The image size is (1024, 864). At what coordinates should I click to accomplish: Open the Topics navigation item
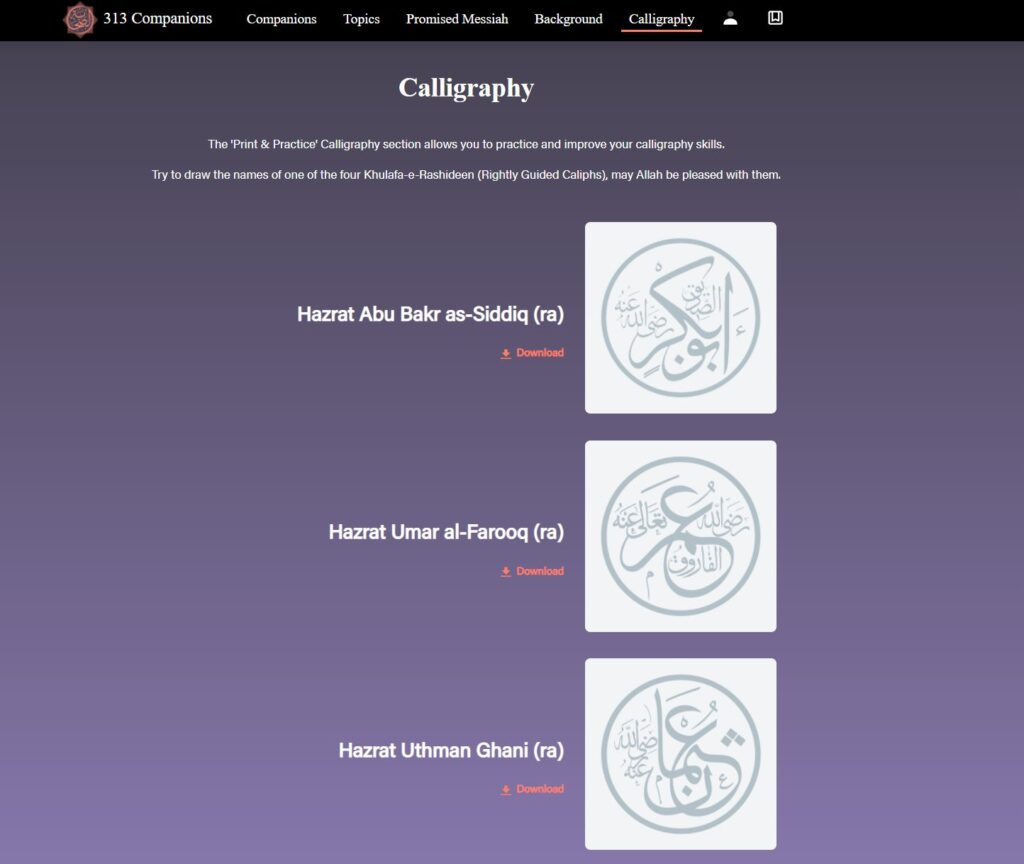361,19
